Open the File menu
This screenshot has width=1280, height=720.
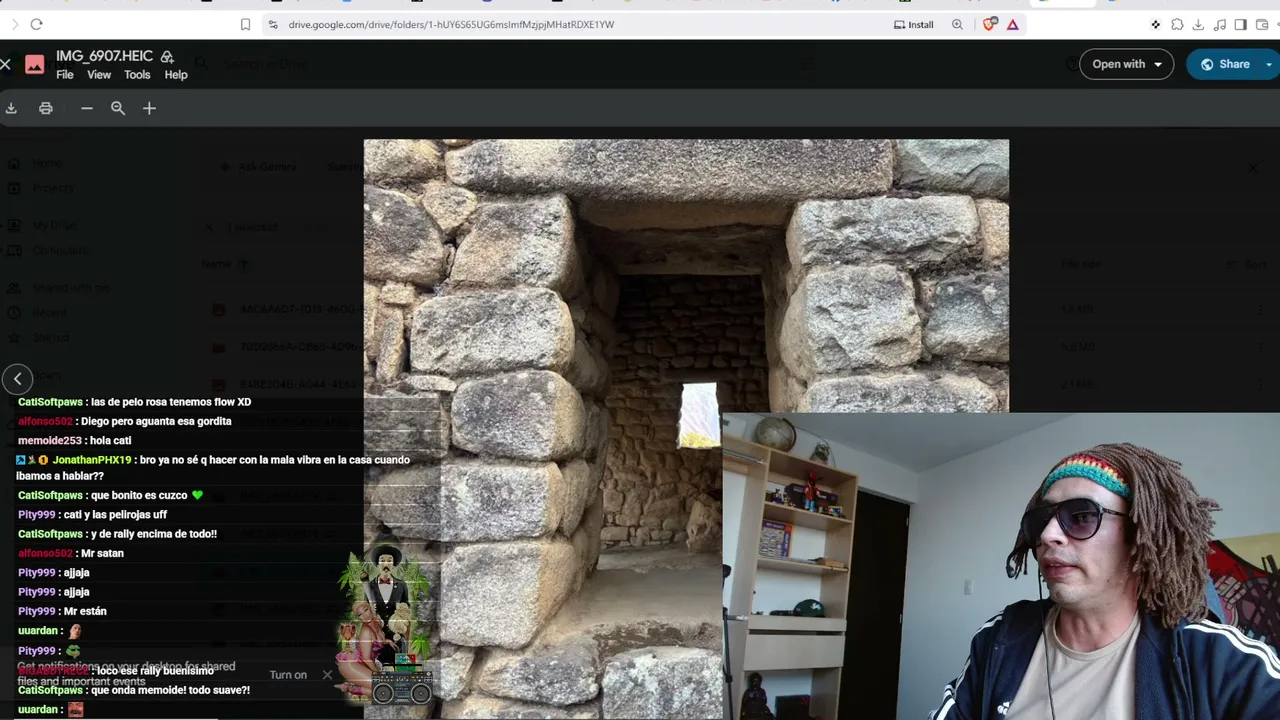(x=65, y=75)
